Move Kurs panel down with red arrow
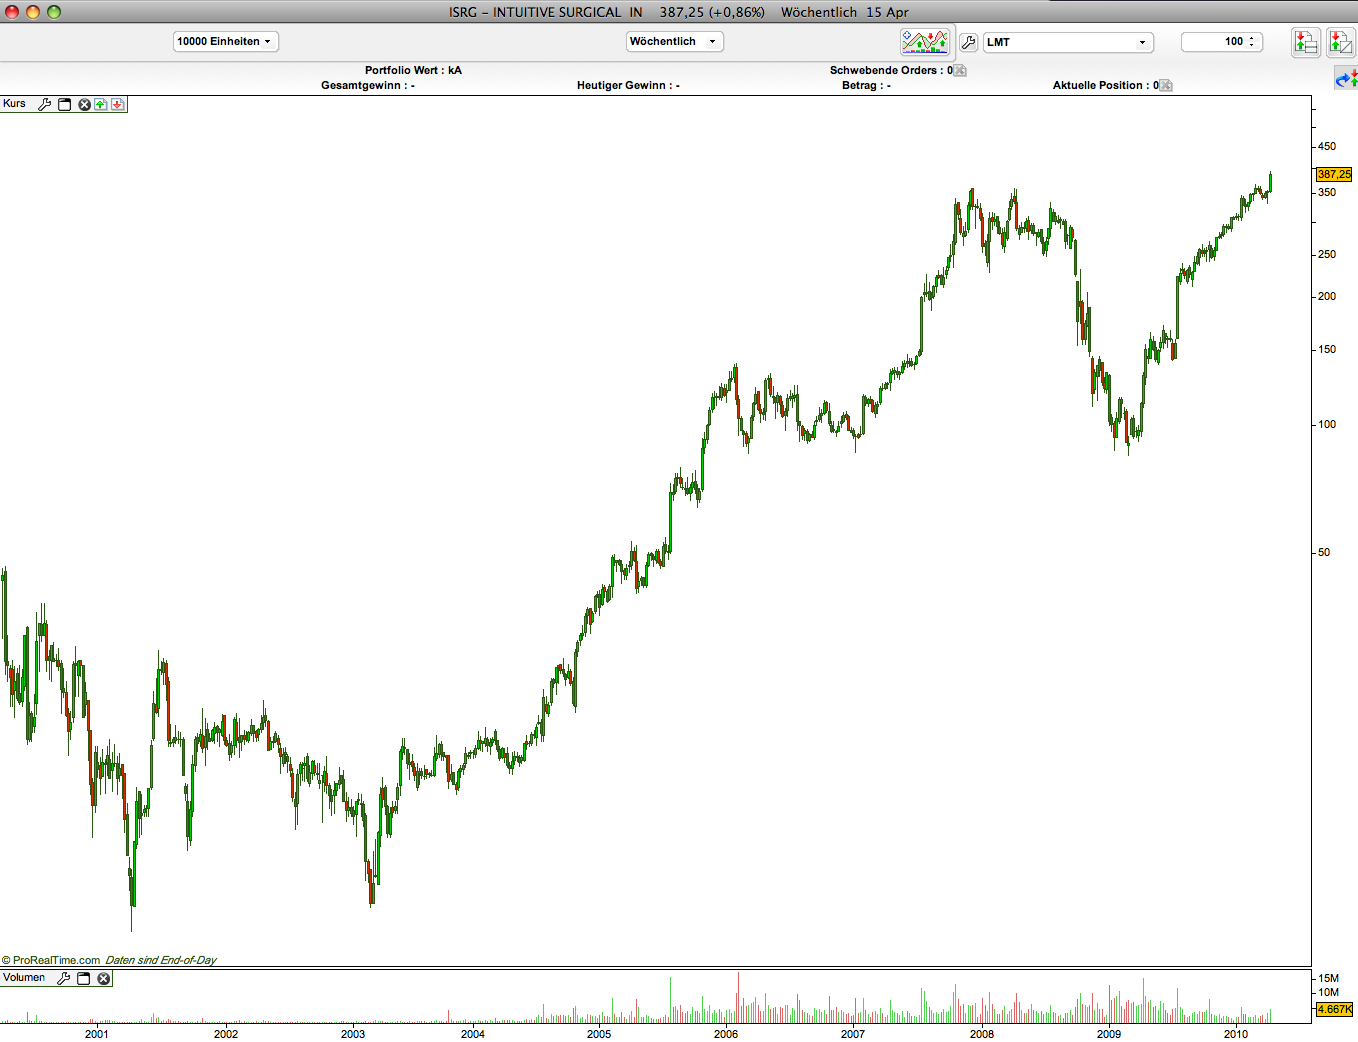The image size is (1358, 1042). pos(118,104)
